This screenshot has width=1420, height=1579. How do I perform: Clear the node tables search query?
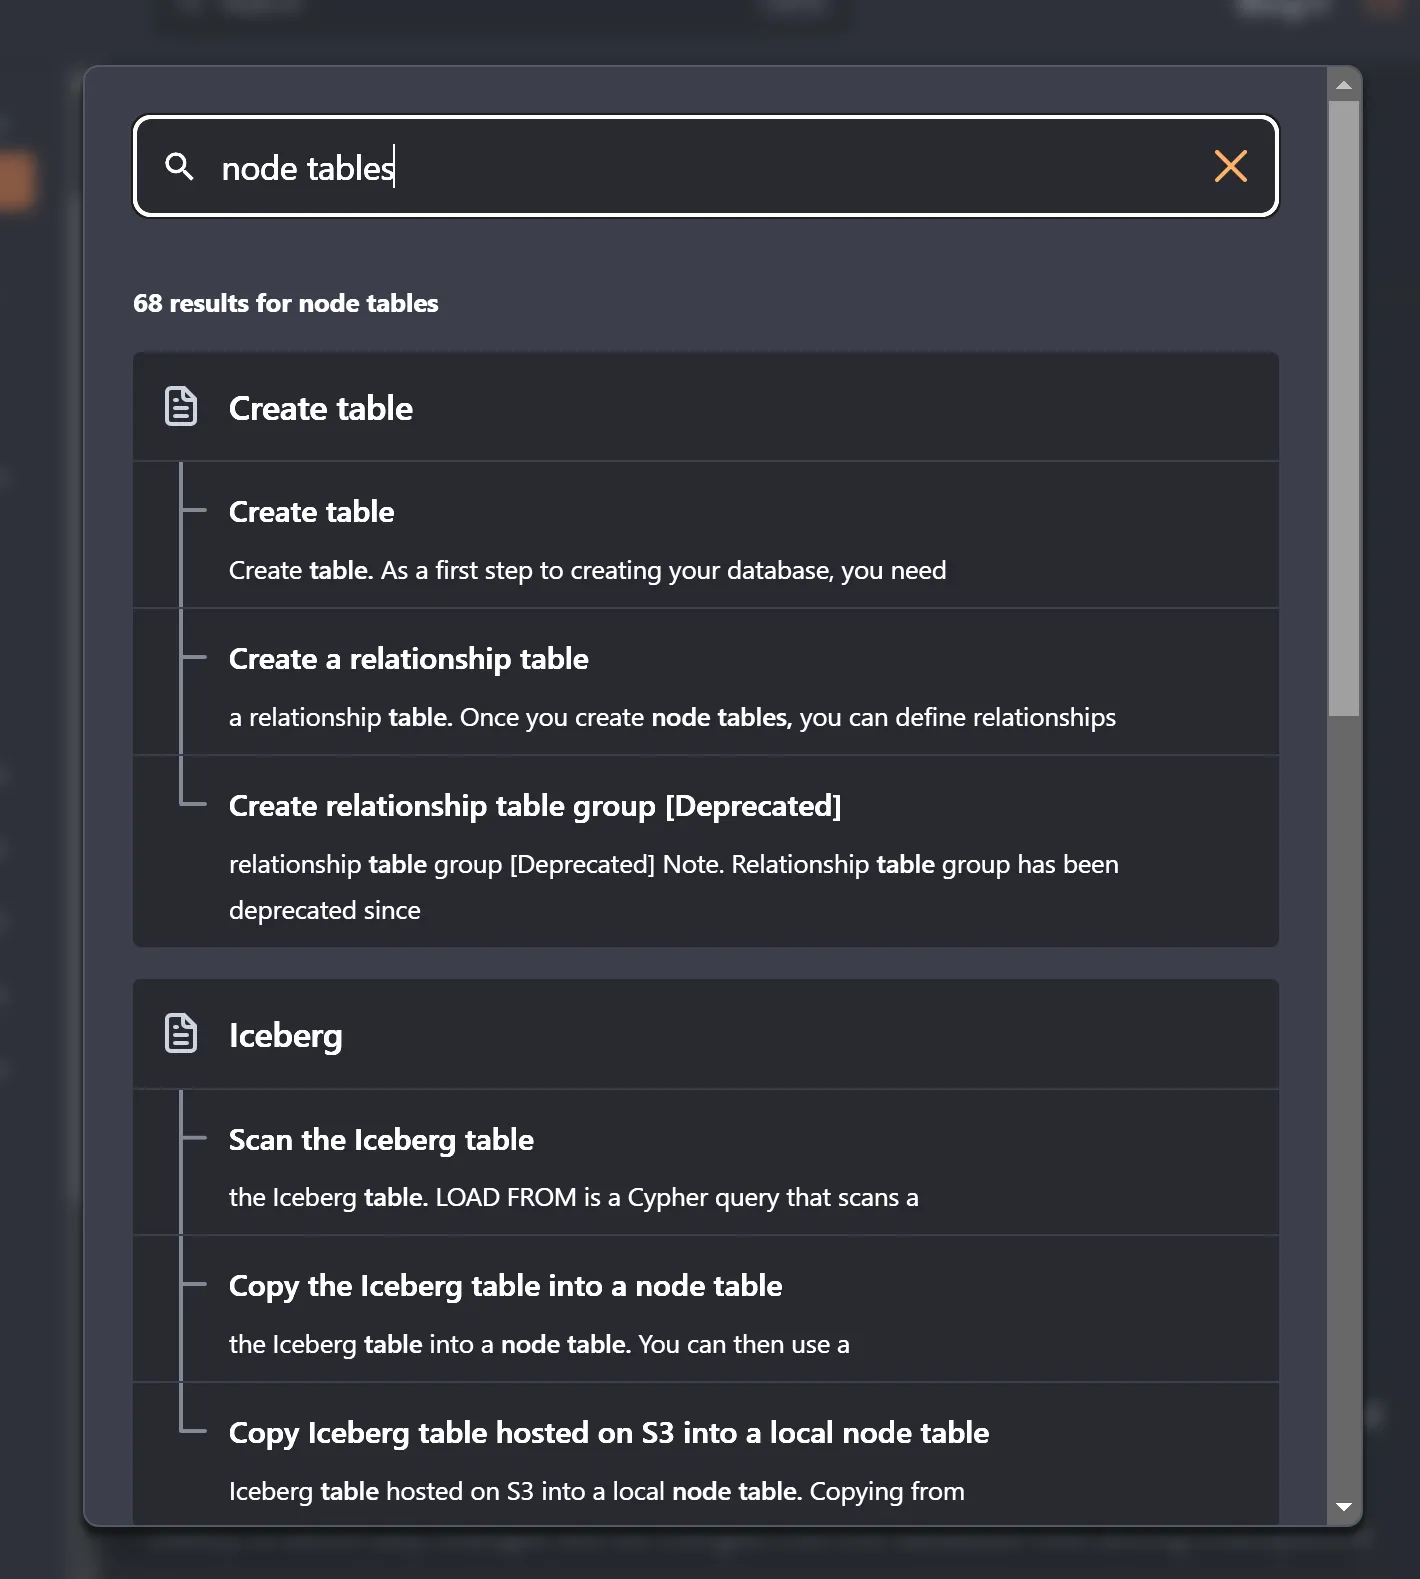pos(1230,167)
